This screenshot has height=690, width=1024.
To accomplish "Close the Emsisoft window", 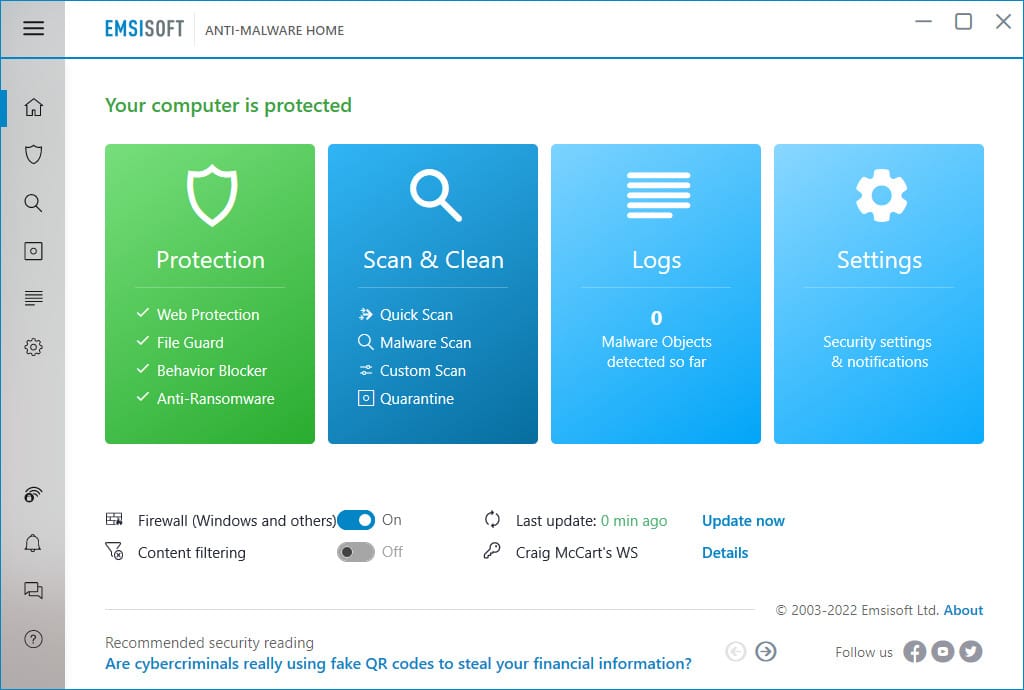I will (x=1003, y=22).
